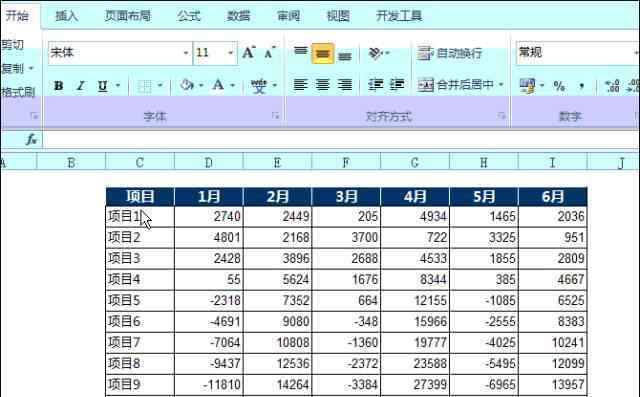The width and height of the screenshot is (640, 397).
Task: Switch to the 插入 ribbon tab
Action: (67, 16)
